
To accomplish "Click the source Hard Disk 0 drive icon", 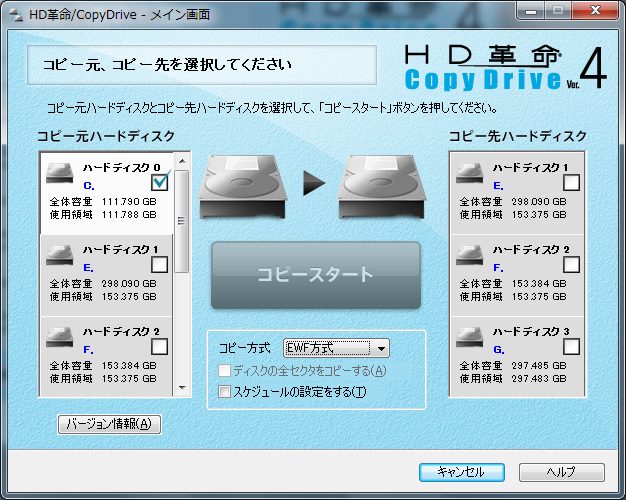I will (59, 173).
